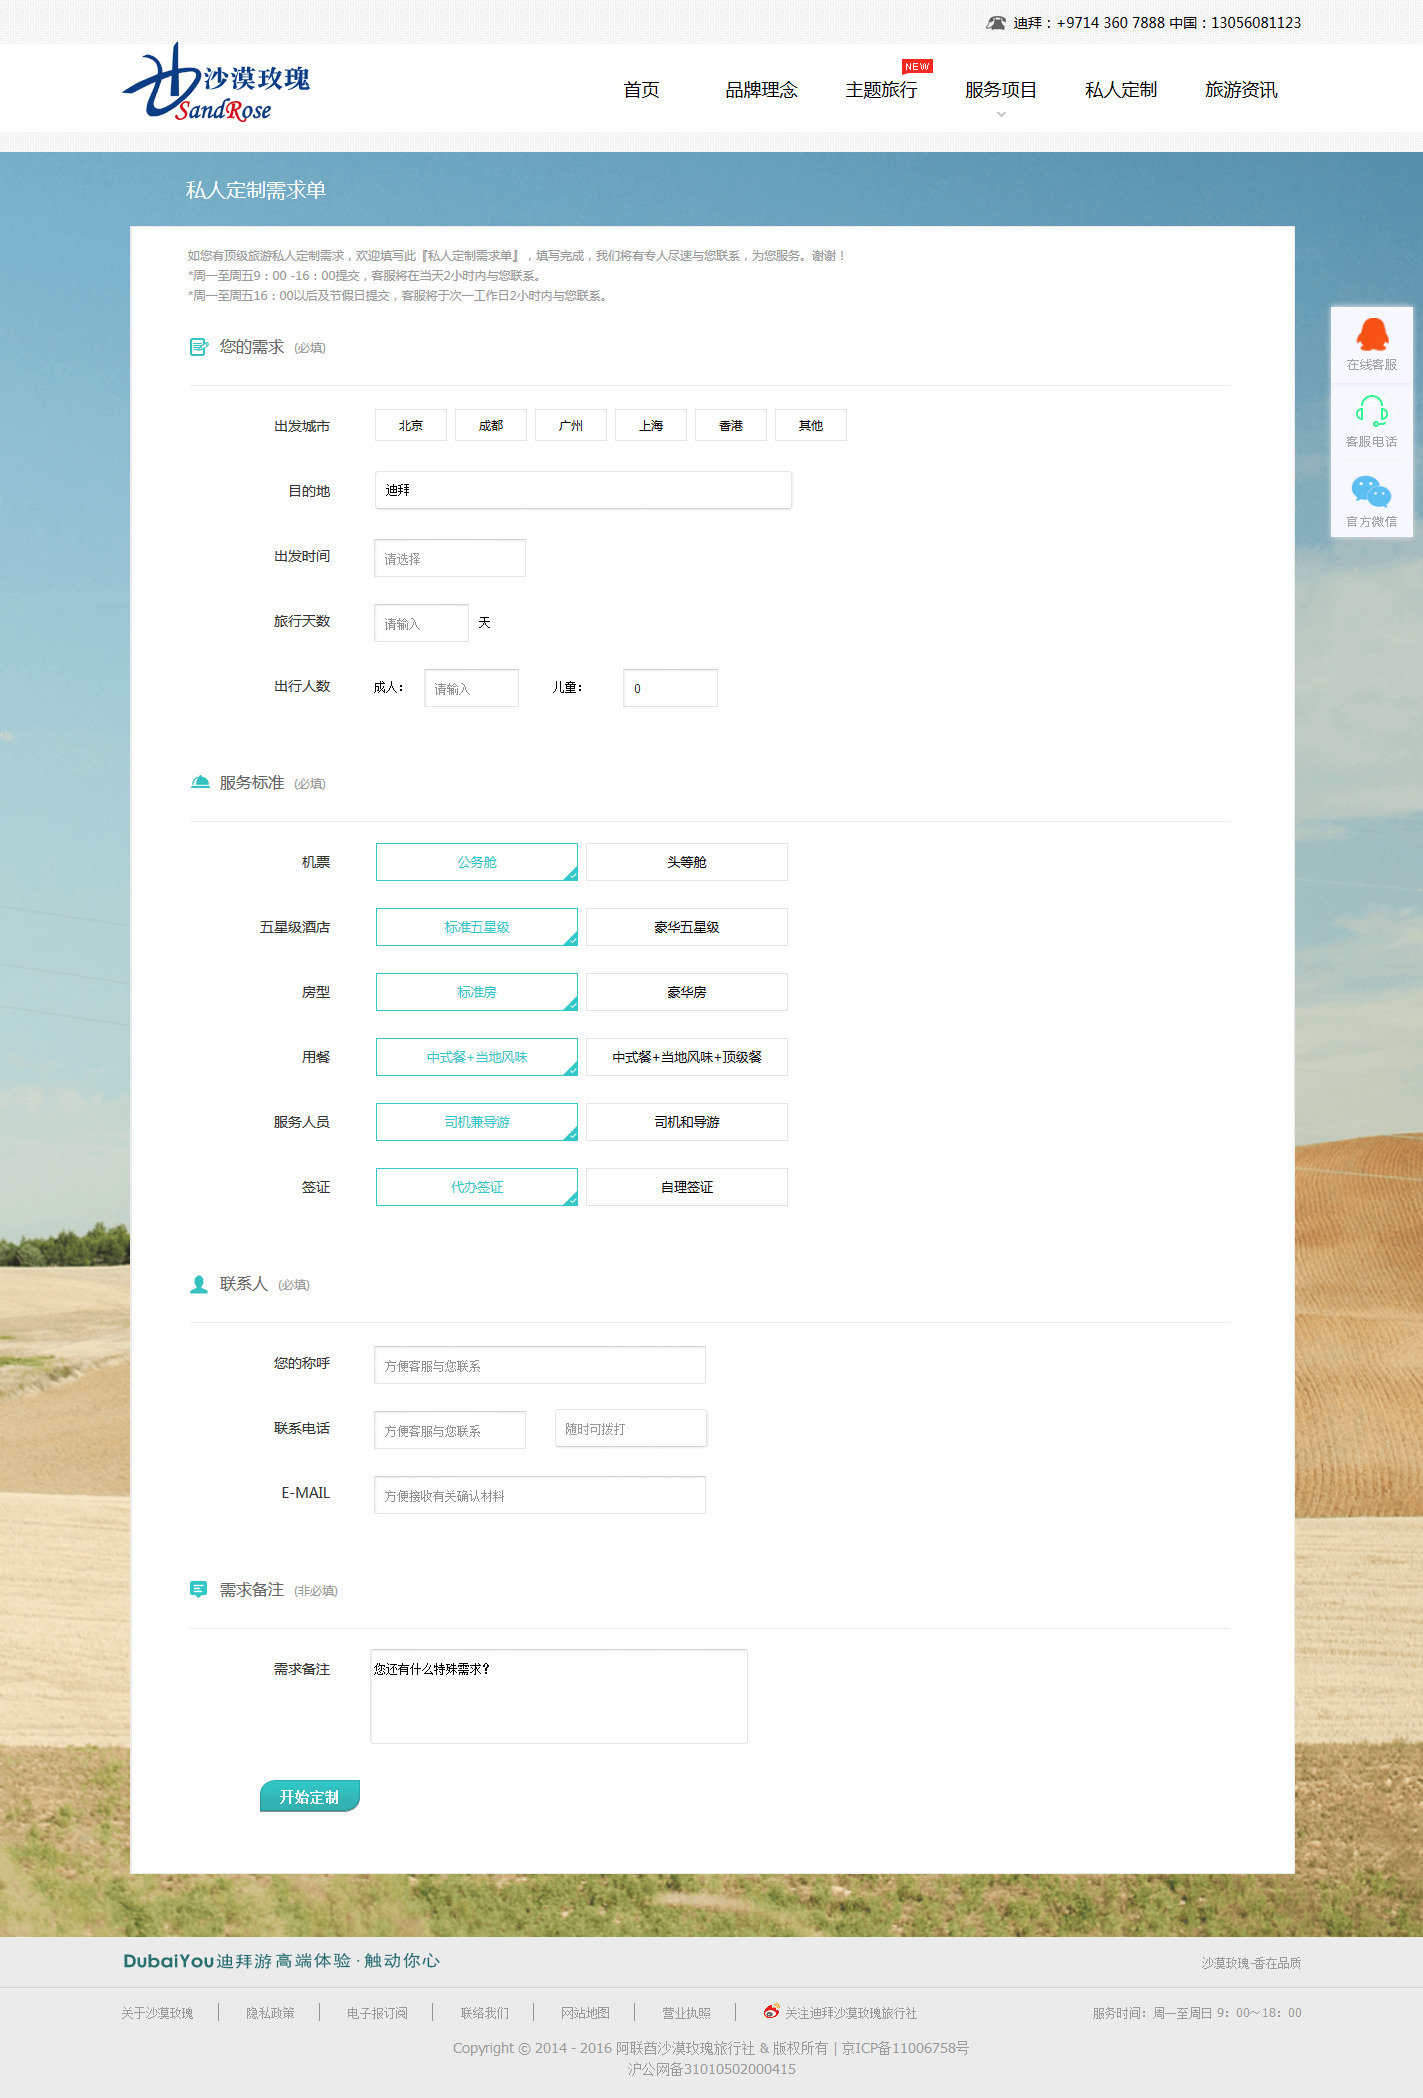This screenshot has width=1423, height=2098.
Task: Click the 开始定制 submit button
Action: 309,1797
